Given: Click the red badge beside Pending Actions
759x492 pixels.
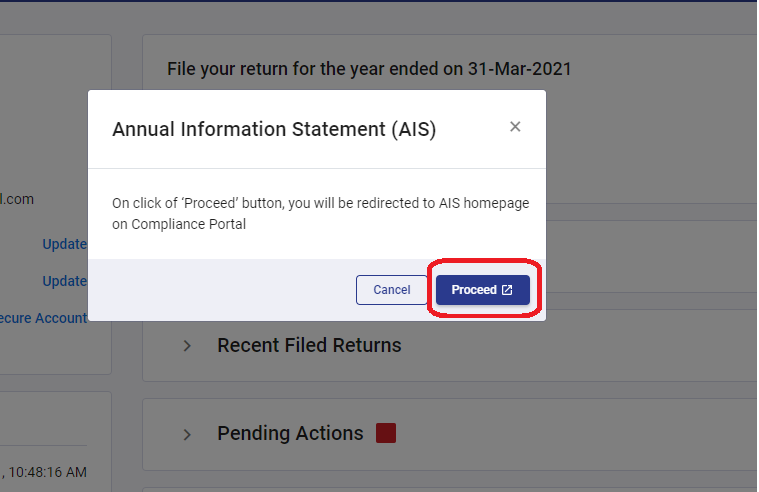Looking at the screenshot, I should point(386,433).
